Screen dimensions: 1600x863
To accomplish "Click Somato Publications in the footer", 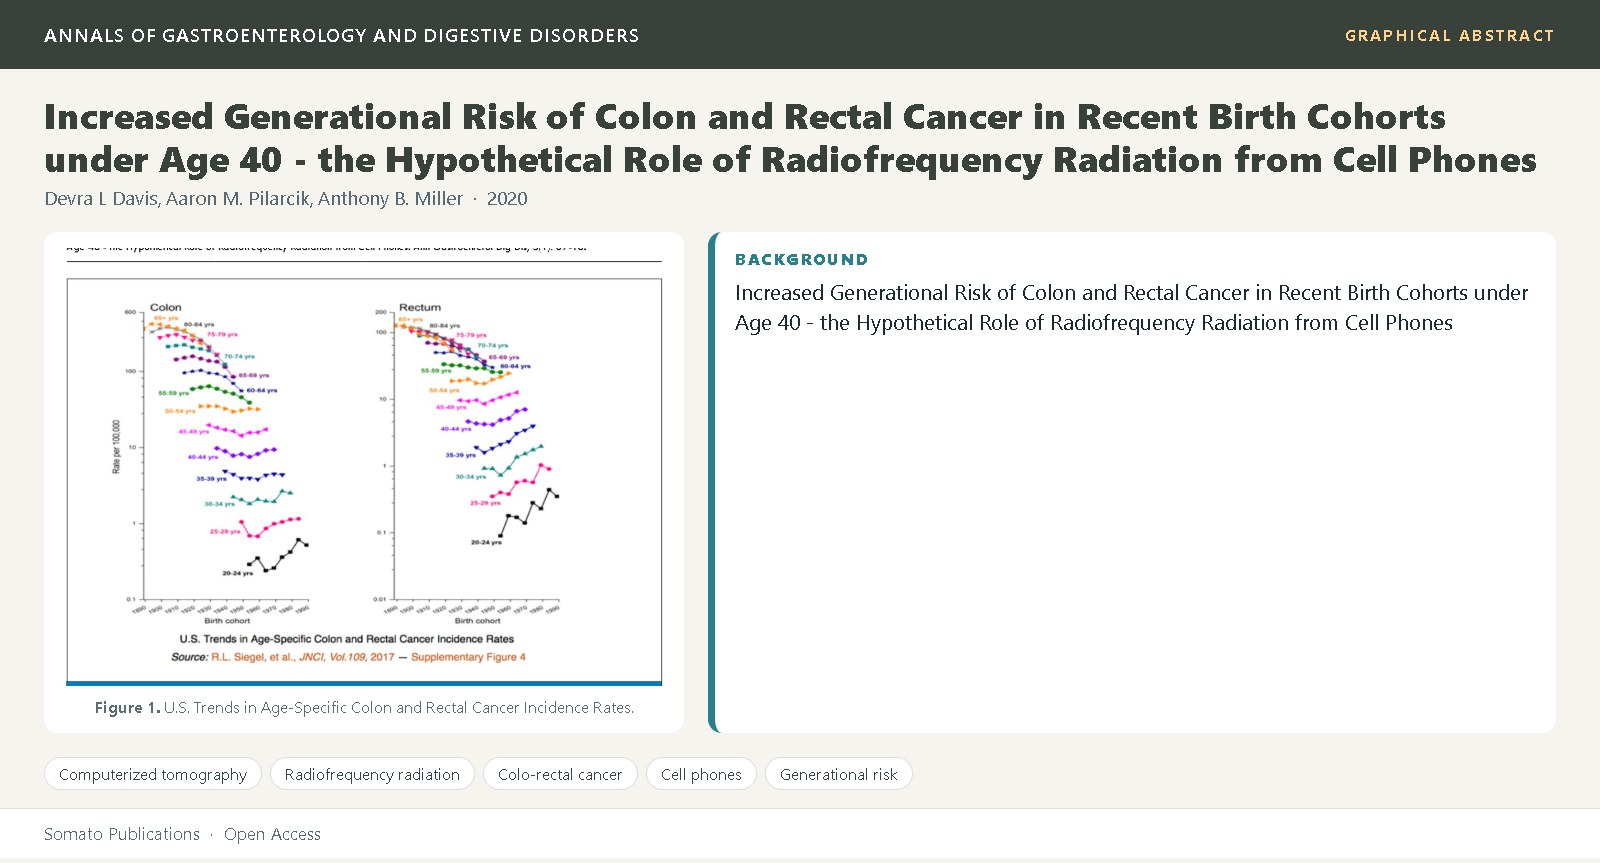I will click(122, 834).
